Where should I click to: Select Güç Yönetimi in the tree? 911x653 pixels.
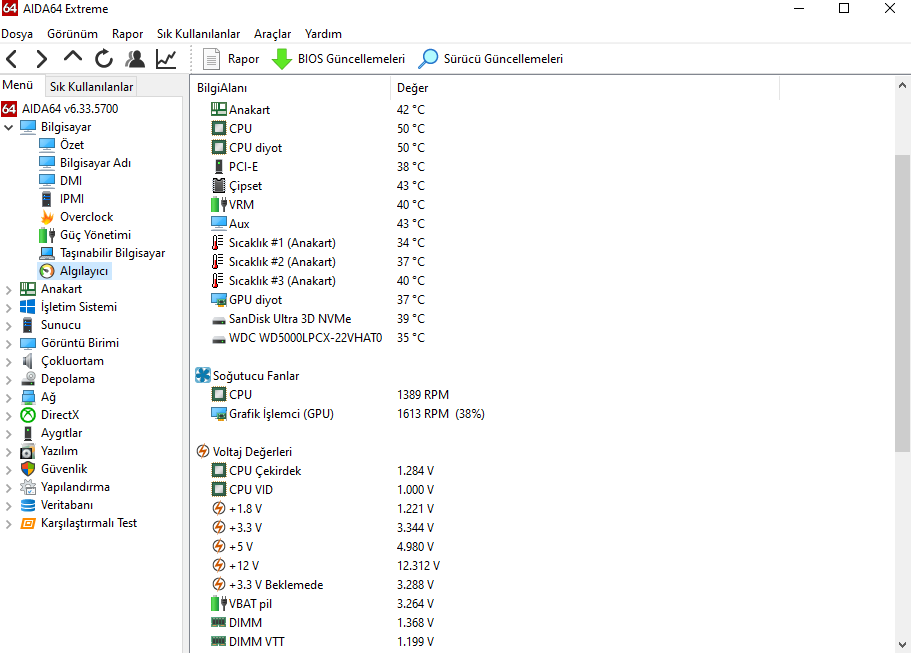pos(95,235)
